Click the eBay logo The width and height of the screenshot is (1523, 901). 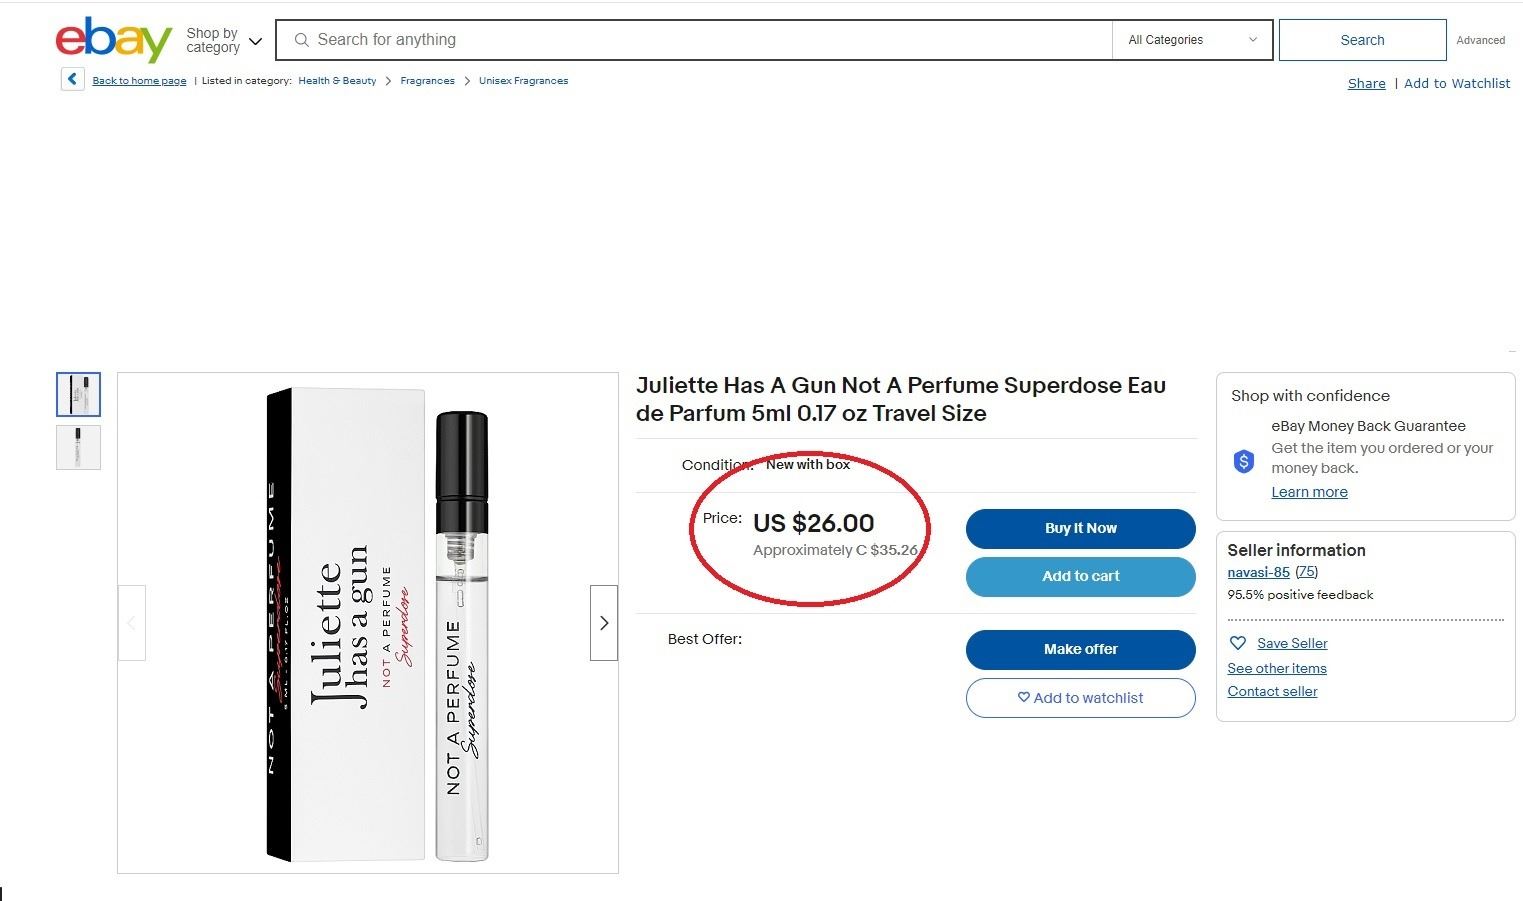click(x=113, y=40)
